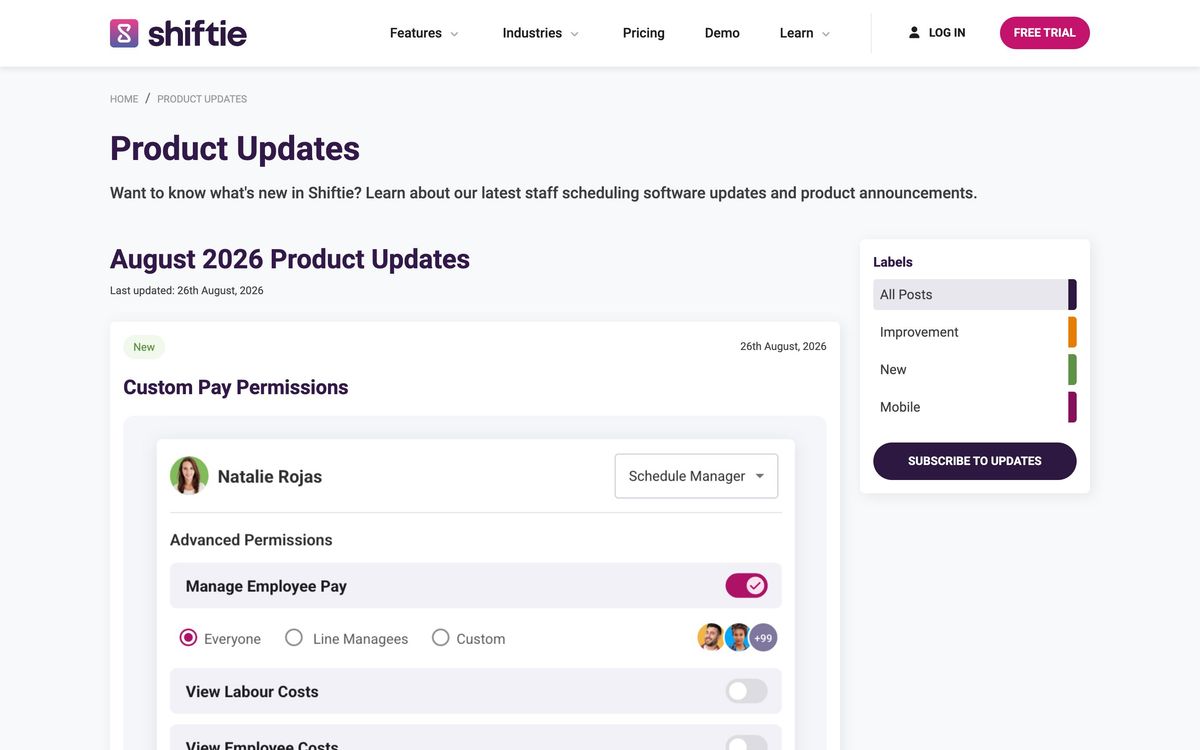The image size is (1200, 750).
Task: Click the green New color bar
Action: (1072, 369)
